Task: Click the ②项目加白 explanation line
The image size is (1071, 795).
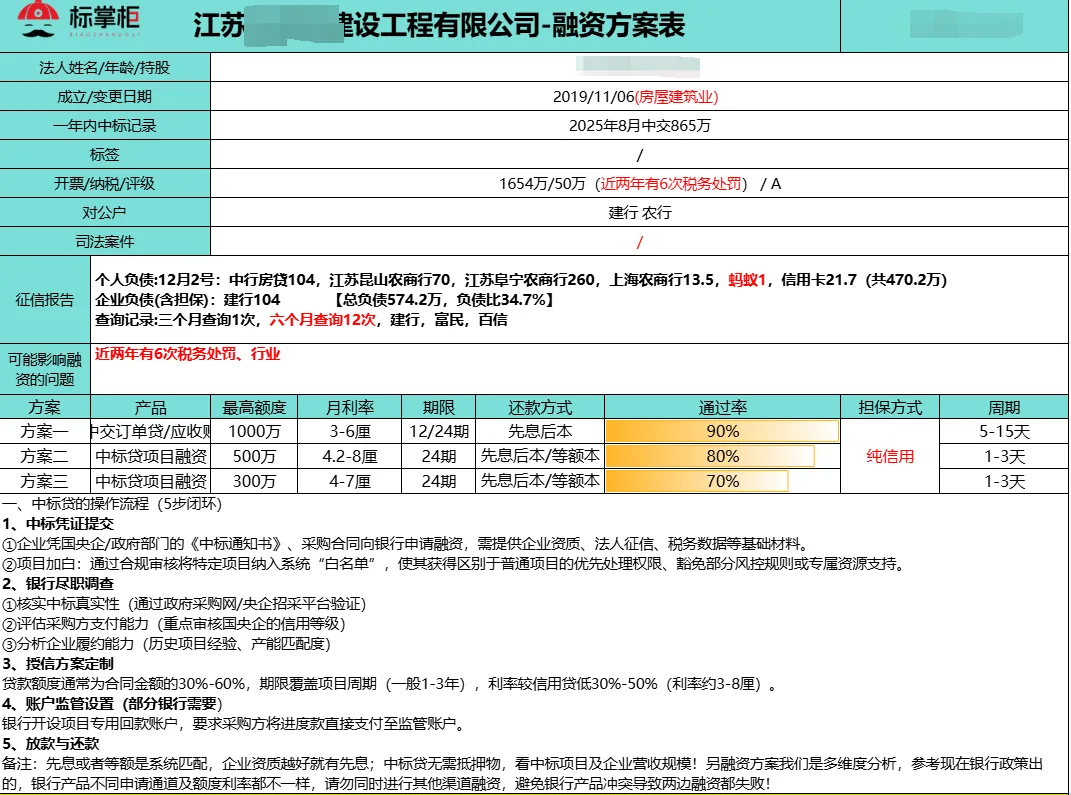Action: (454, 564)
